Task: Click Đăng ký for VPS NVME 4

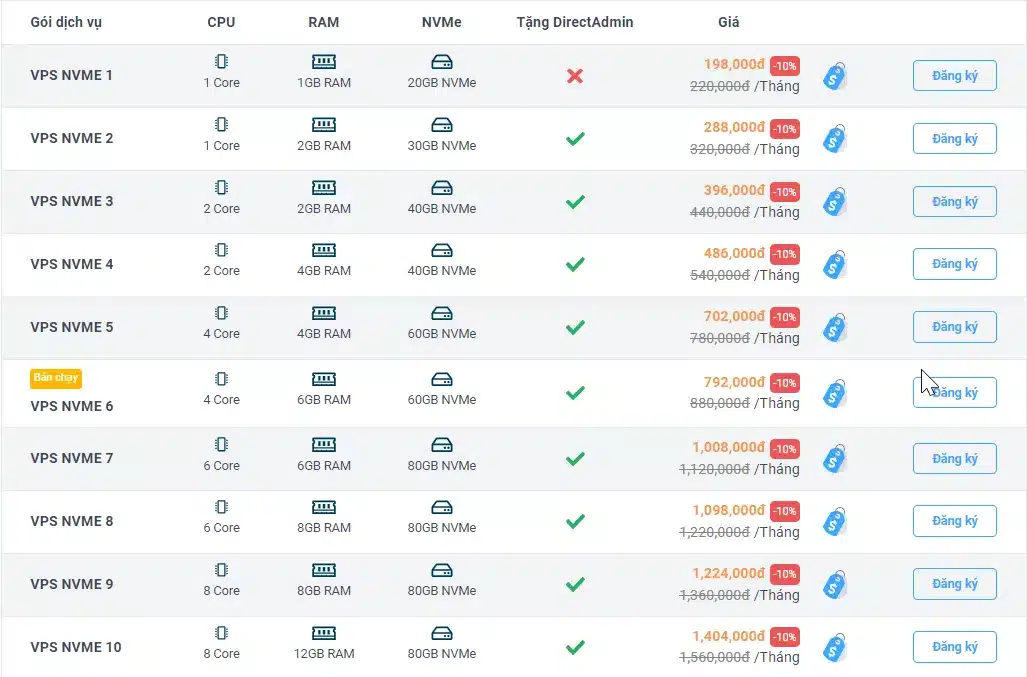Action: point(954,264)
